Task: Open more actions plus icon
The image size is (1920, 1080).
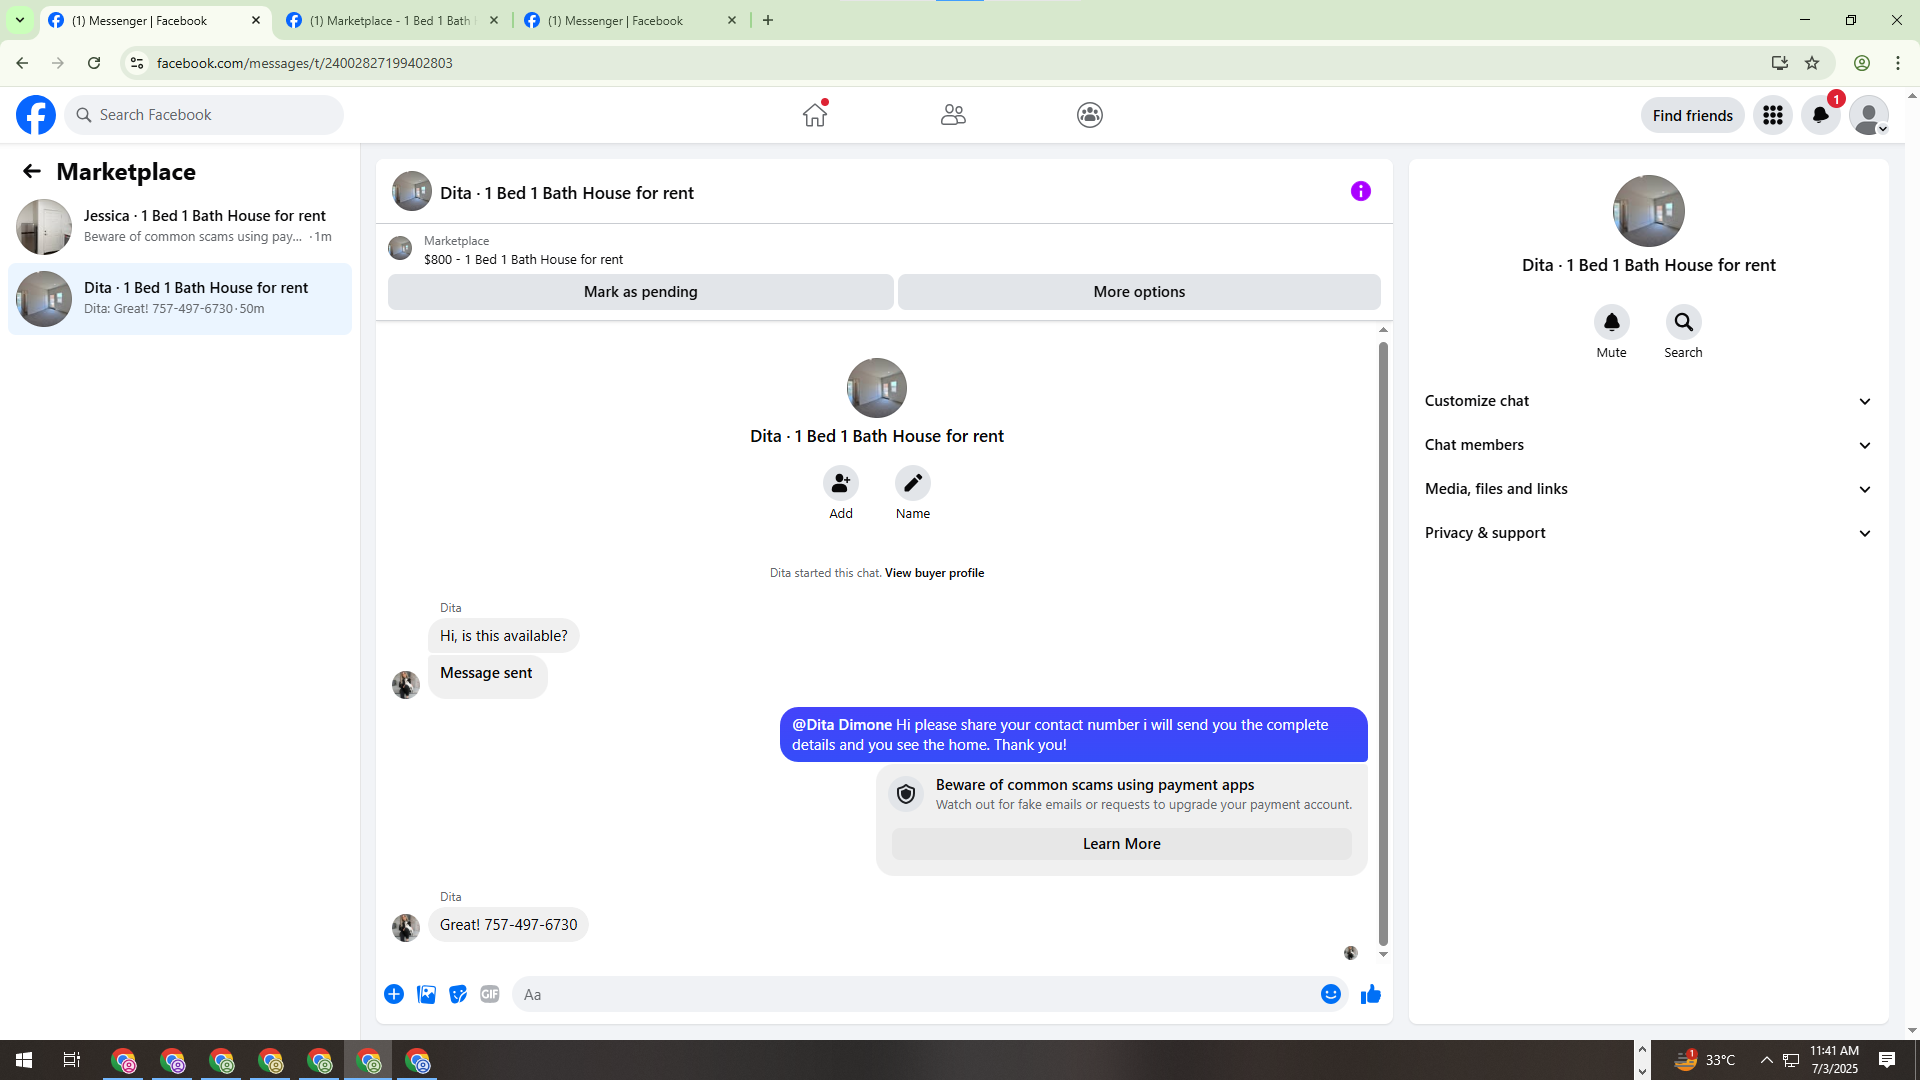Action: [394, 994]
